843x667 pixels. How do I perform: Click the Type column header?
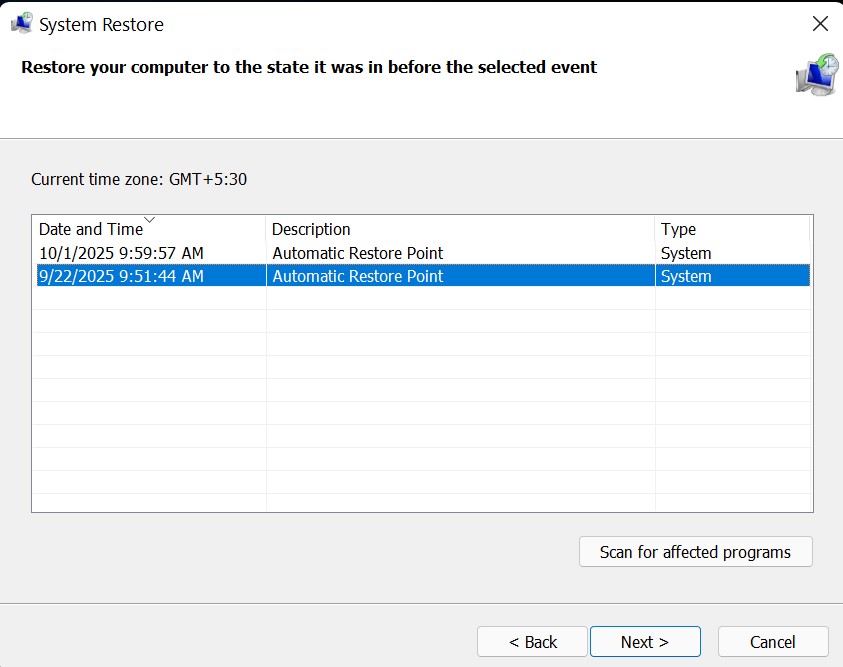click(x=678, y=229)
